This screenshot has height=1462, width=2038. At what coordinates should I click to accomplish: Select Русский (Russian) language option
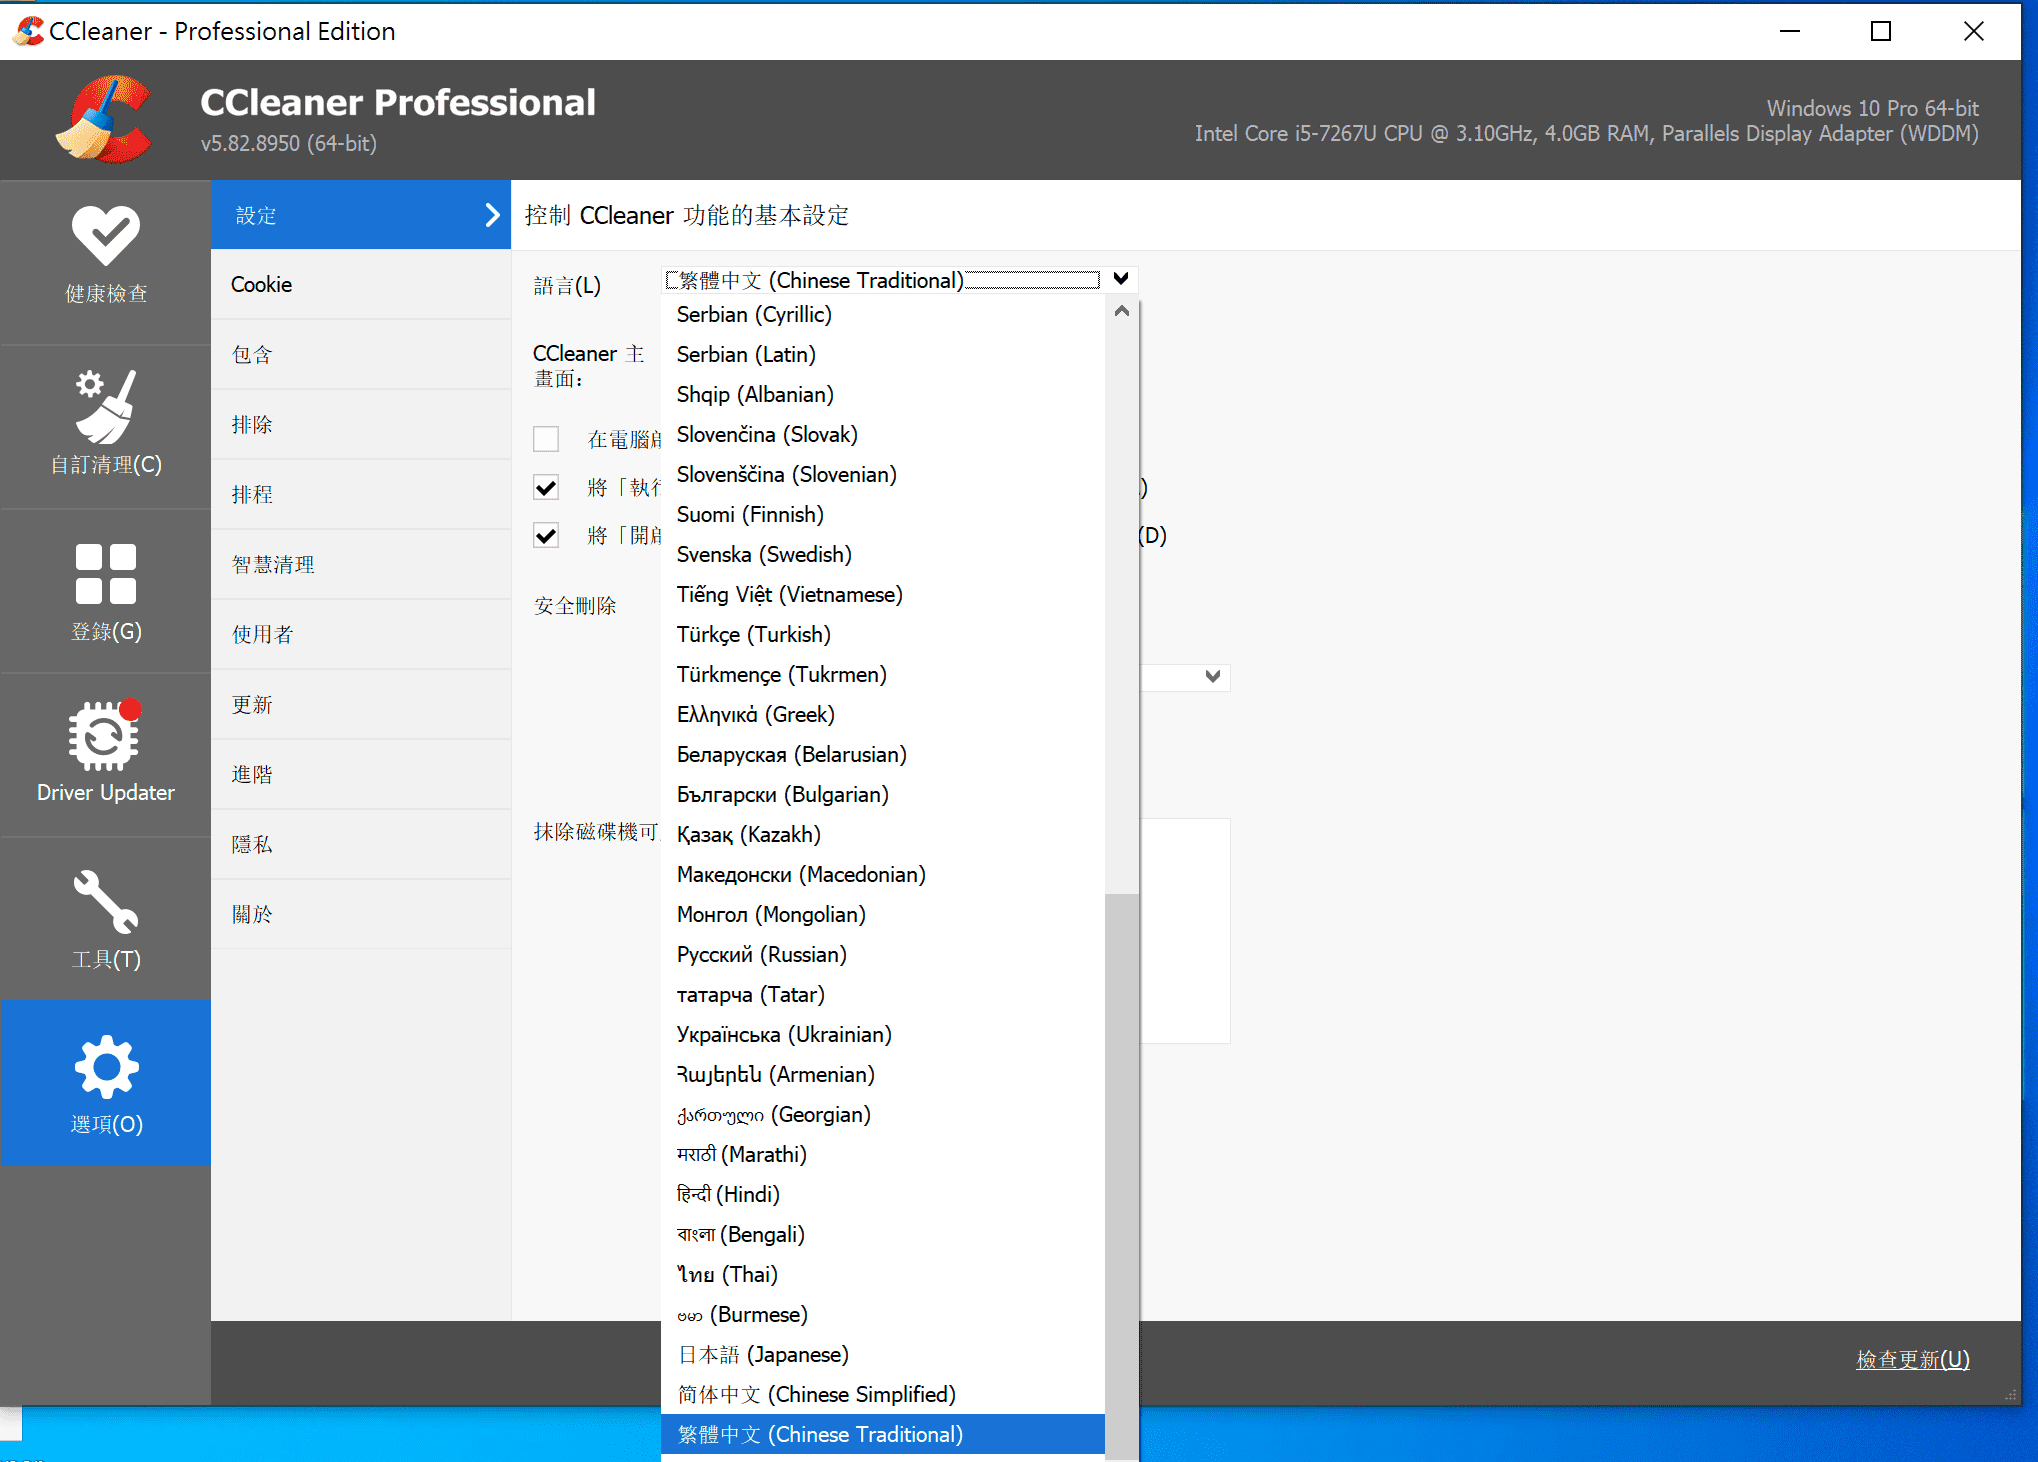point(761,954)
